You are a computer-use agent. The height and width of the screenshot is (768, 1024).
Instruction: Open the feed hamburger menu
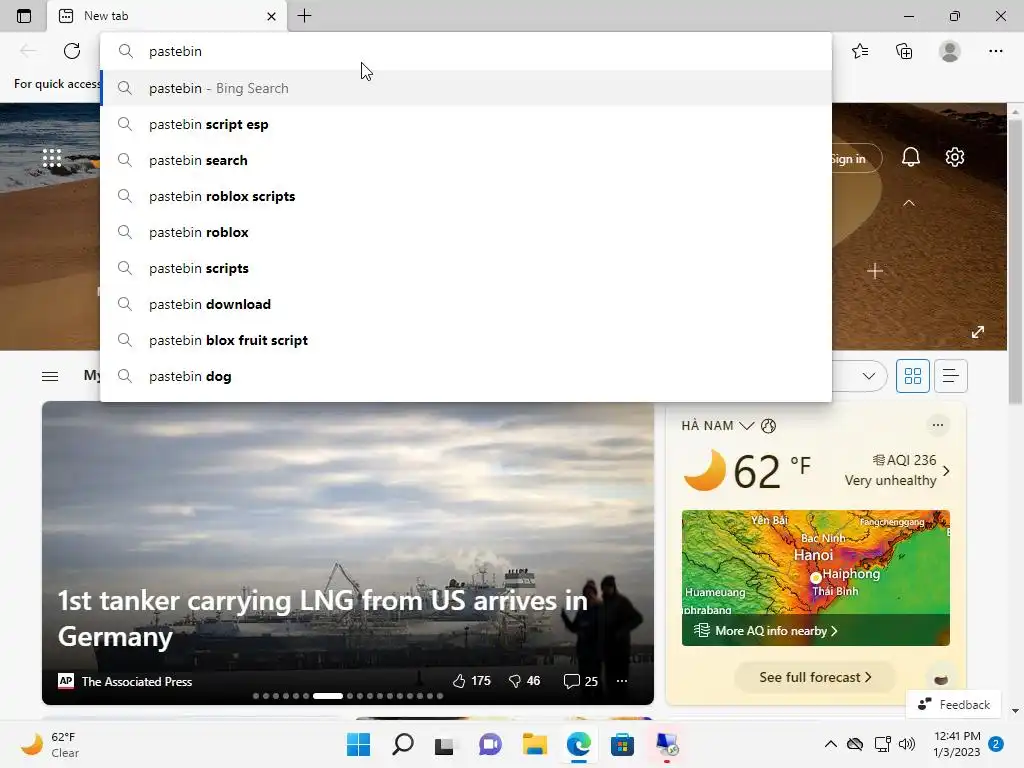pos(50,376)
